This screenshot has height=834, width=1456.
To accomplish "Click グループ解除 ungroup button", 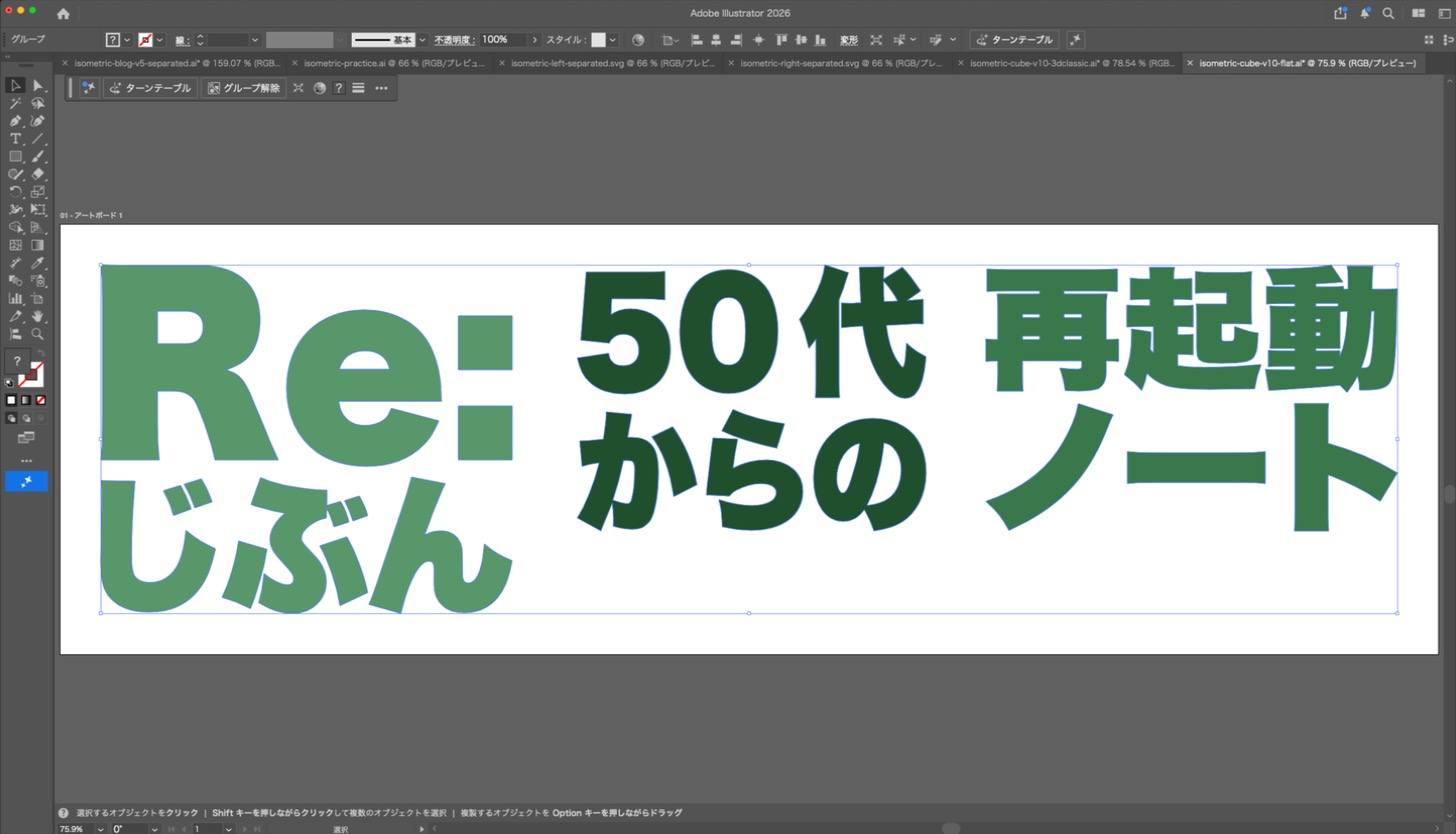I will 243,88.
